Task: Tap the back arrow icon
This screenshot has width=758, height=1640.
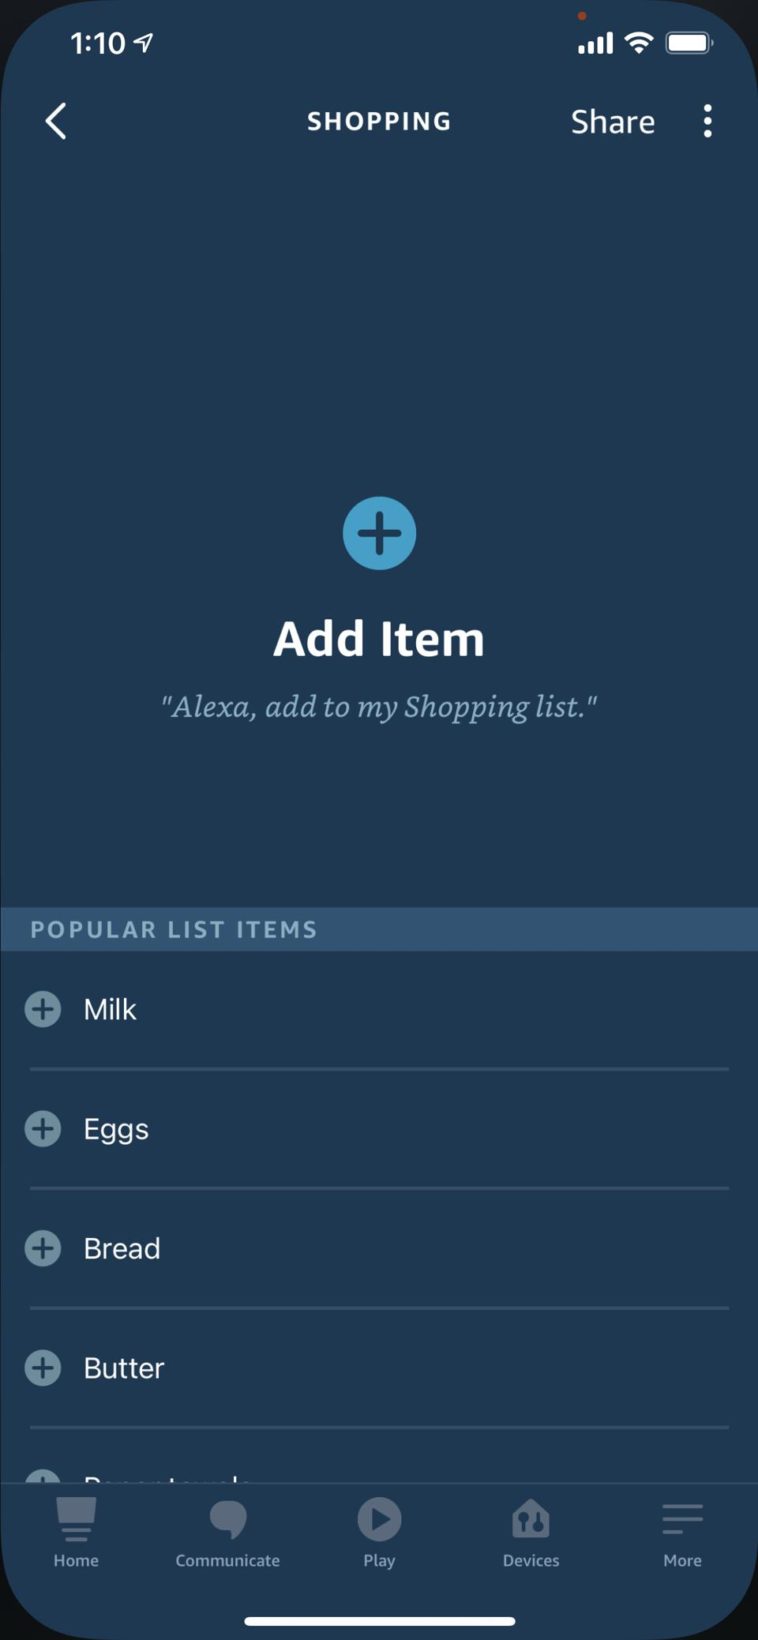Action: click(x=56, y=122)
